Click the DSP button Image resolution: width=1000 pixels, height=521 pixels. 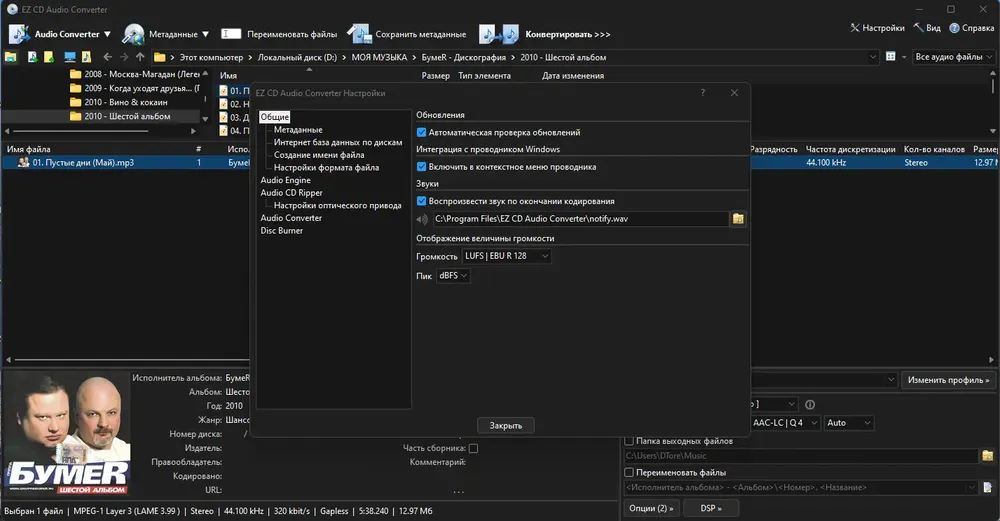coord(711,508)
